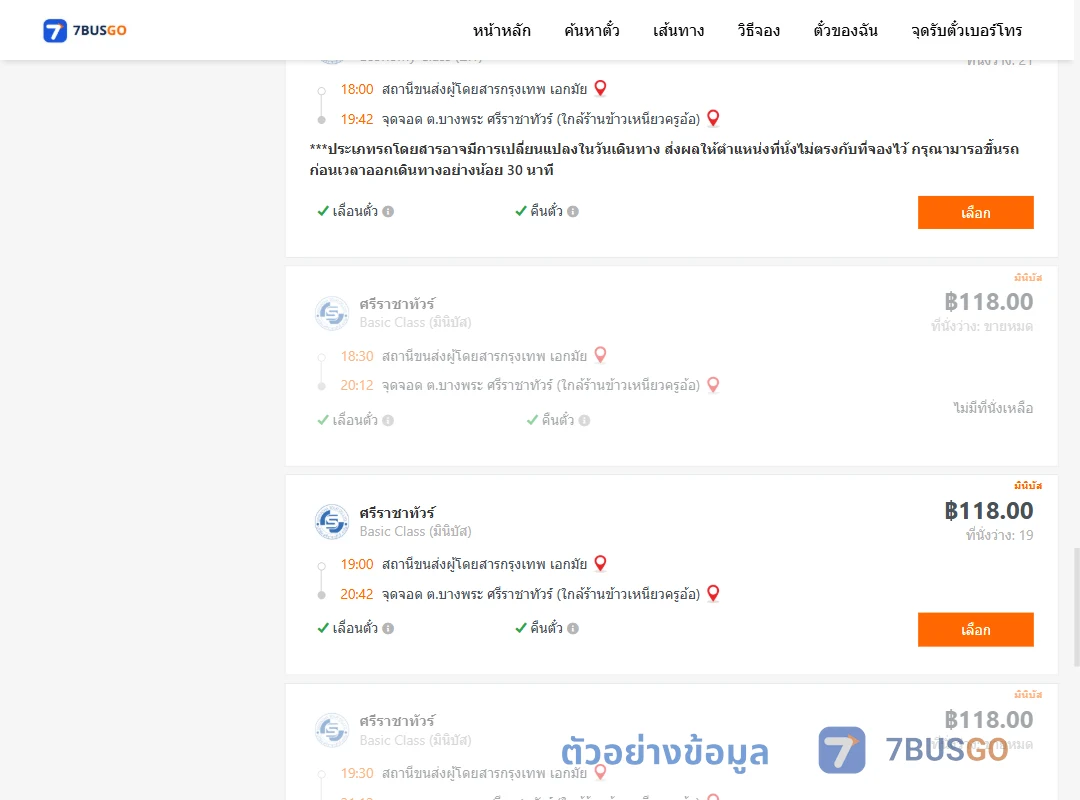Click the 20:42 arrival time
This screenshot has height=800, width=1080.
(357, 594)
